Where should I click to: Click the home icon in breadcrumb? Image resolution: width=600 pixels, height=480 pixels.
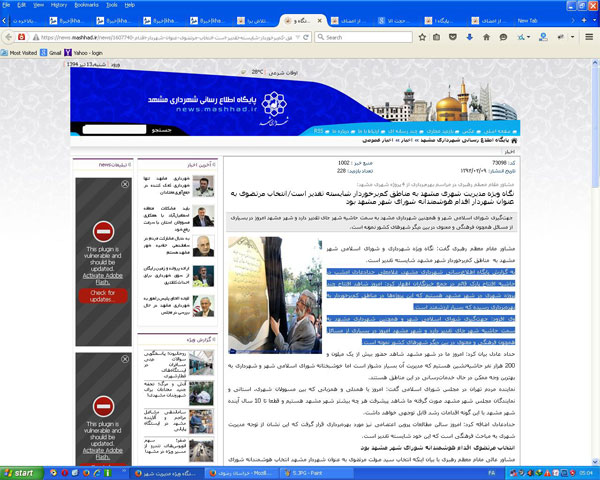[x=514, y=140]
